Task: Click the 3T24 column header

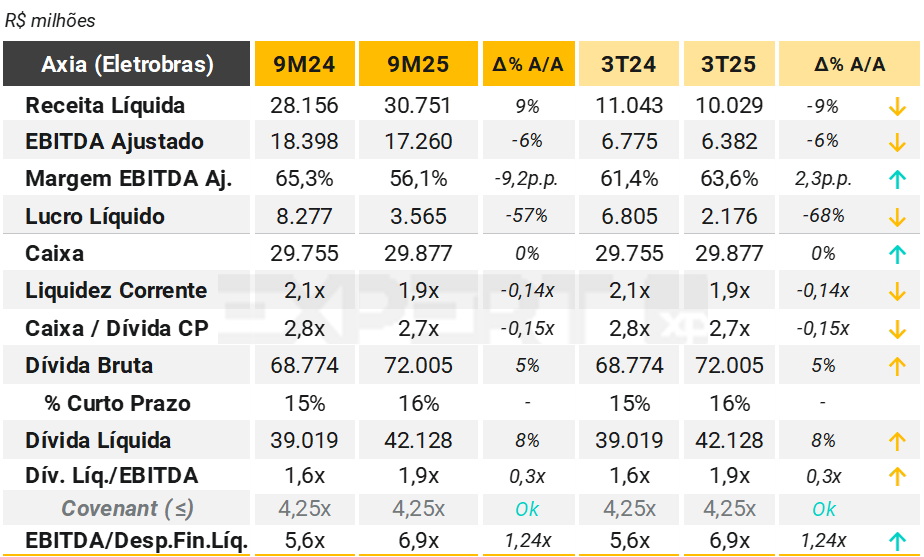Action: point(629,65)
